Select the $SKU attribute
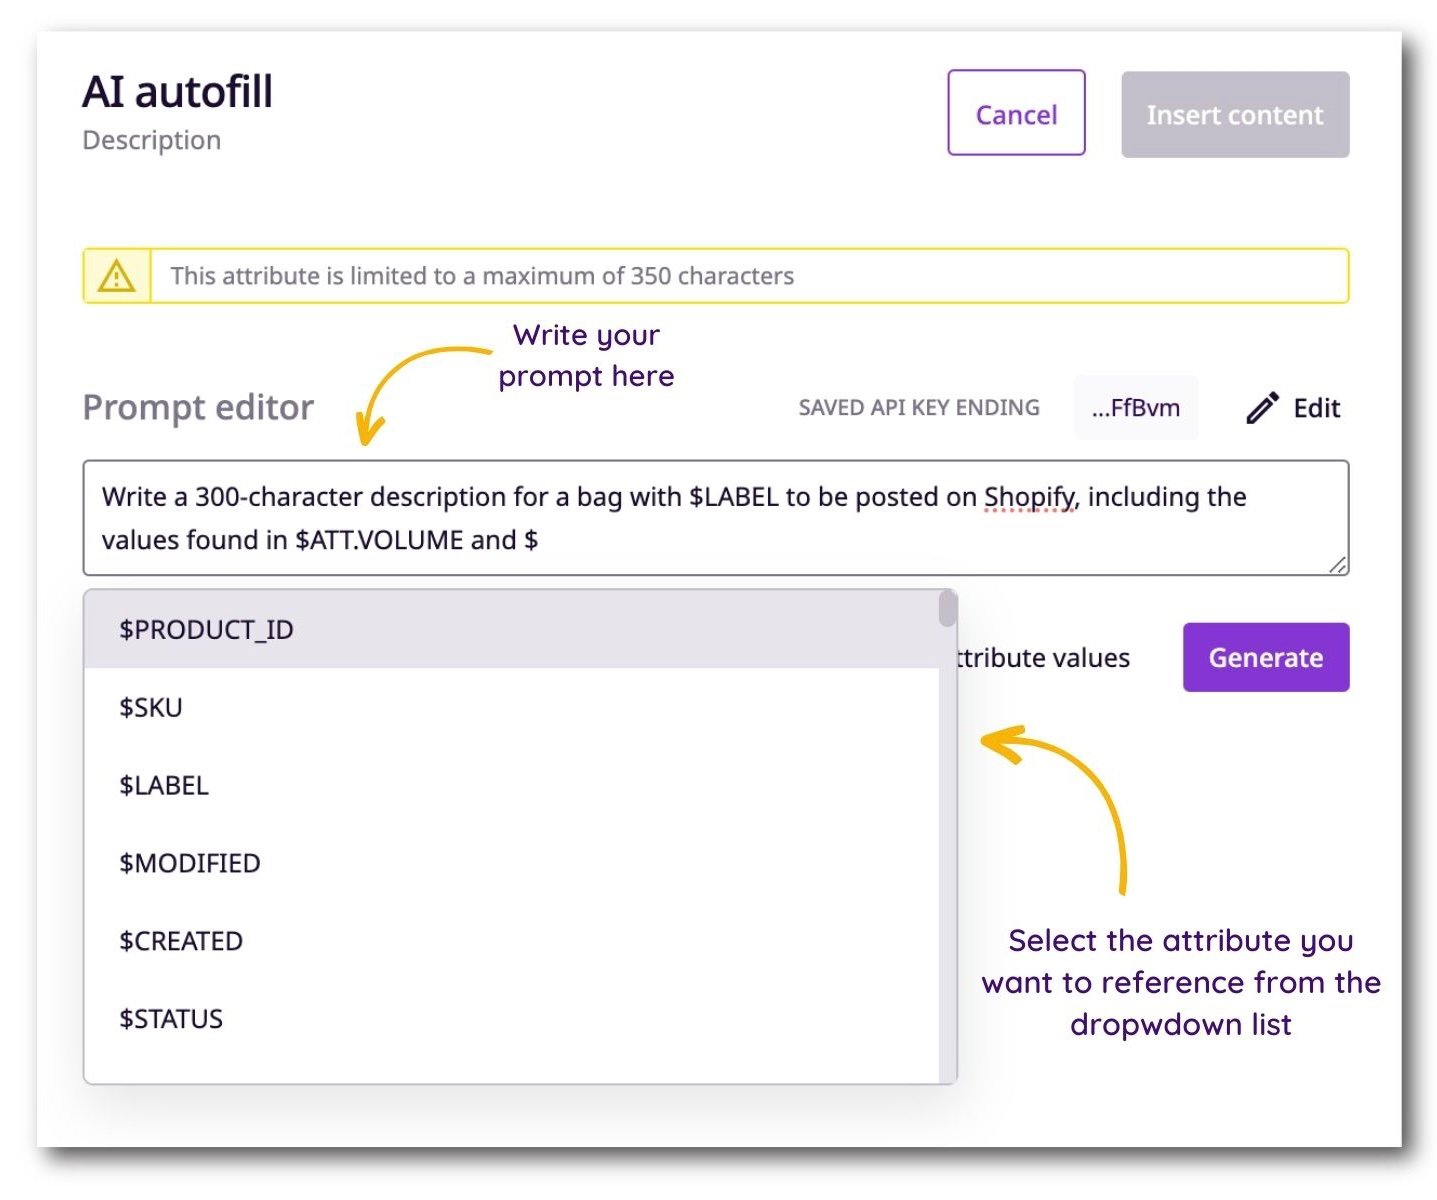Image resolution: width=1437 pixels, height=1200 pixels. [150, 707]
